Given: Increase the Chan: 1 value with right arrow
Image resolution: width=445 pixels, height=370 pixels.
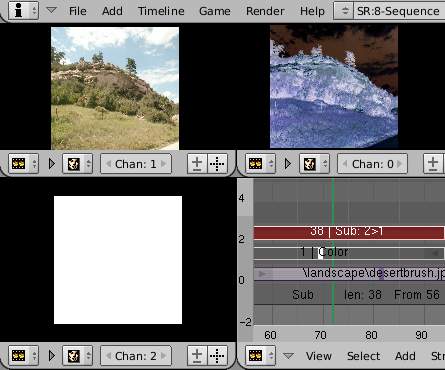Looking at the screenshot, I should tap(164, 164).
